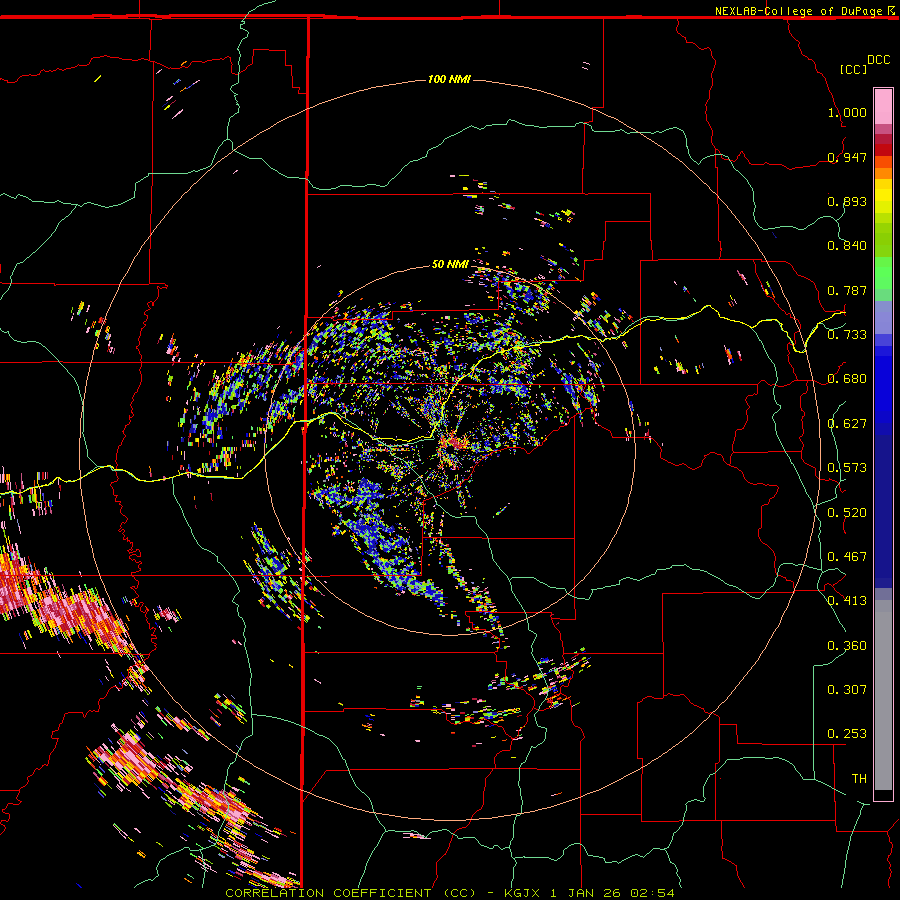Image resolution: width=900 pixels, height=900 pixels.
Task: Click the 0.893 value on the color scale
Action: [x=847, y=201]
